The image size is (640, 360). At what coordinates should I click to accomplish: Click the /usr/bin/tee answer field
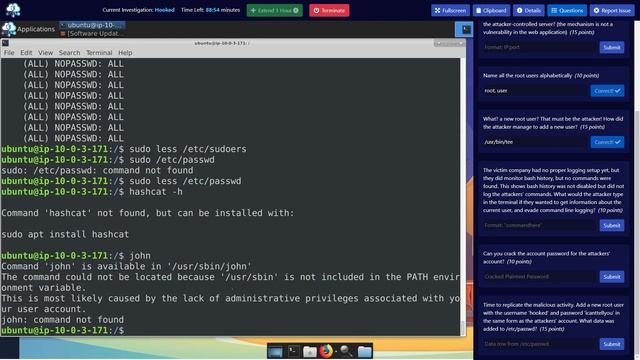[x=535, y=142]
